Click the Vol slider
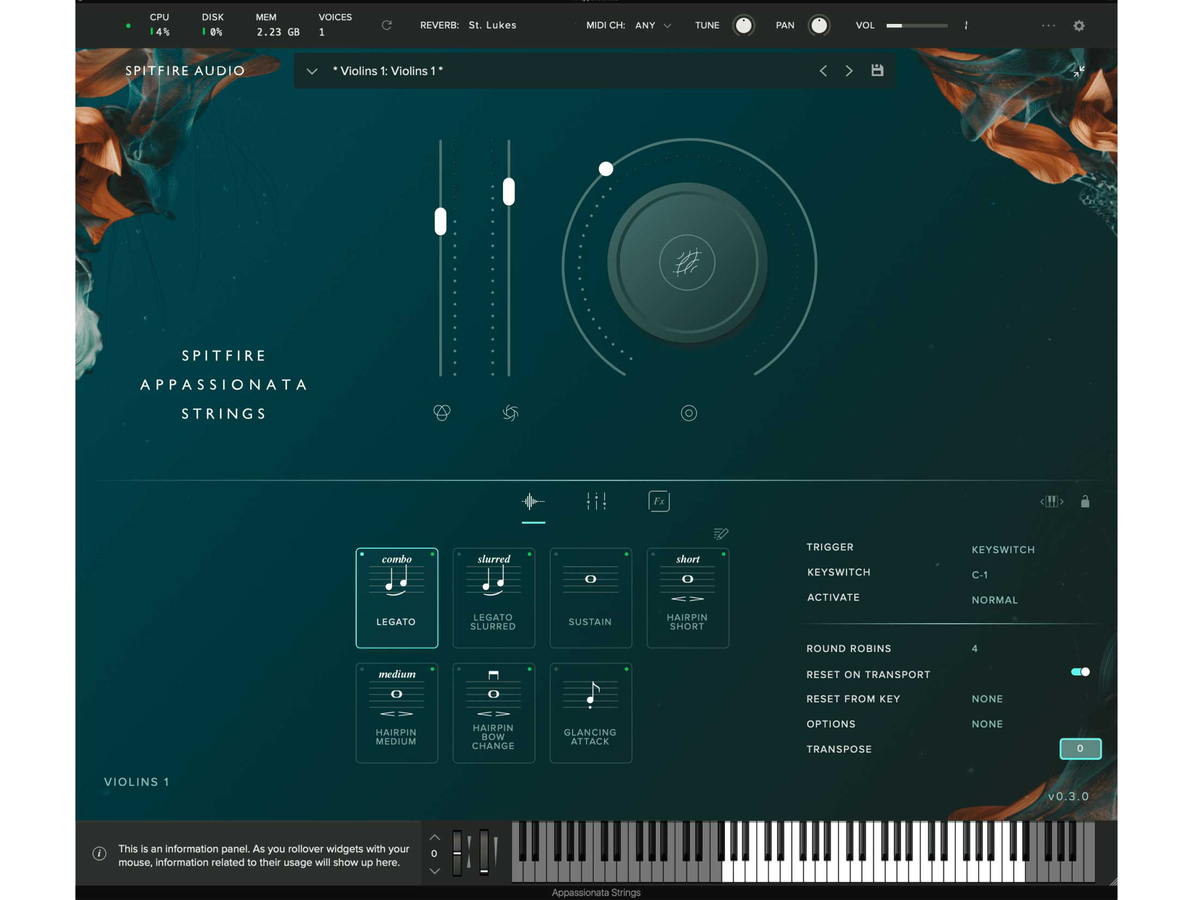Screen dimensions: 1200x900 (917, 25)
